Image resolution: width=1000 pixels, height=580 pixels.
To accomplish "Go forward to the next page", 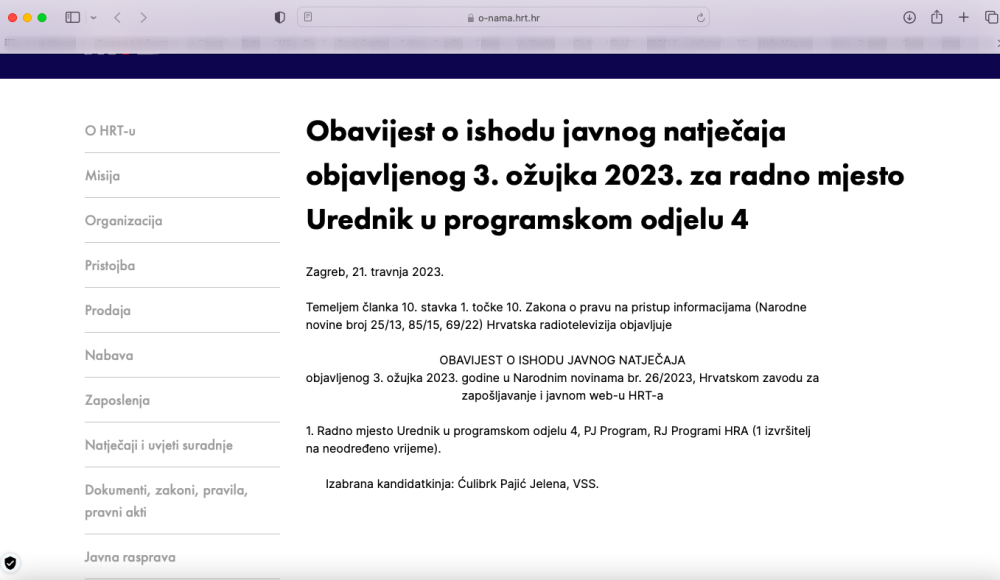I will (x=144, y=18).
